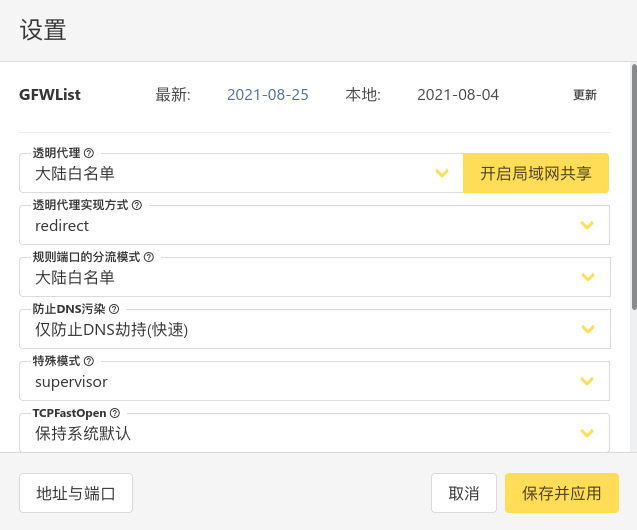The height and width of the screenshot is (530, 637).
Task: Open 地址与端口 settings
Action: (x=76, y=493)
